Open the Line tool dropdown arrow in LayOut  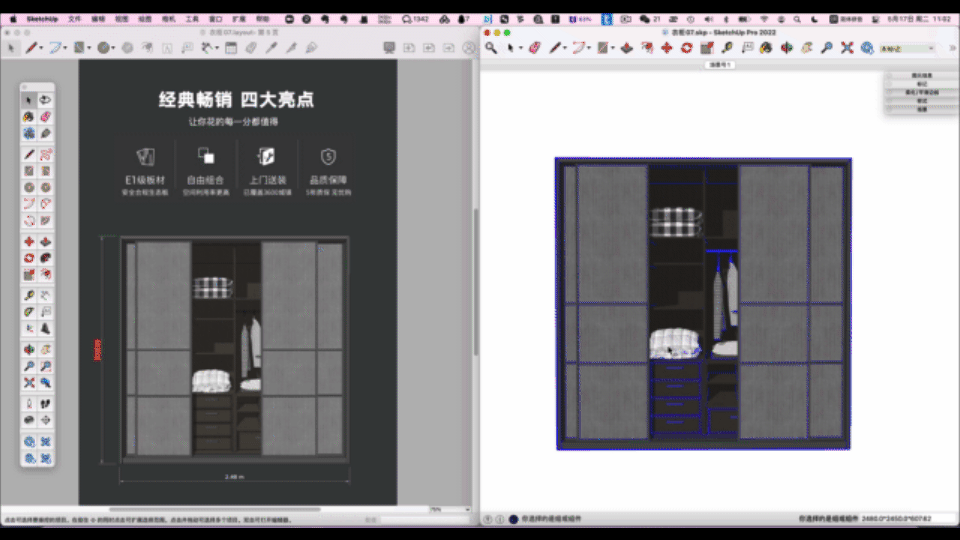(x=43, y=48)
